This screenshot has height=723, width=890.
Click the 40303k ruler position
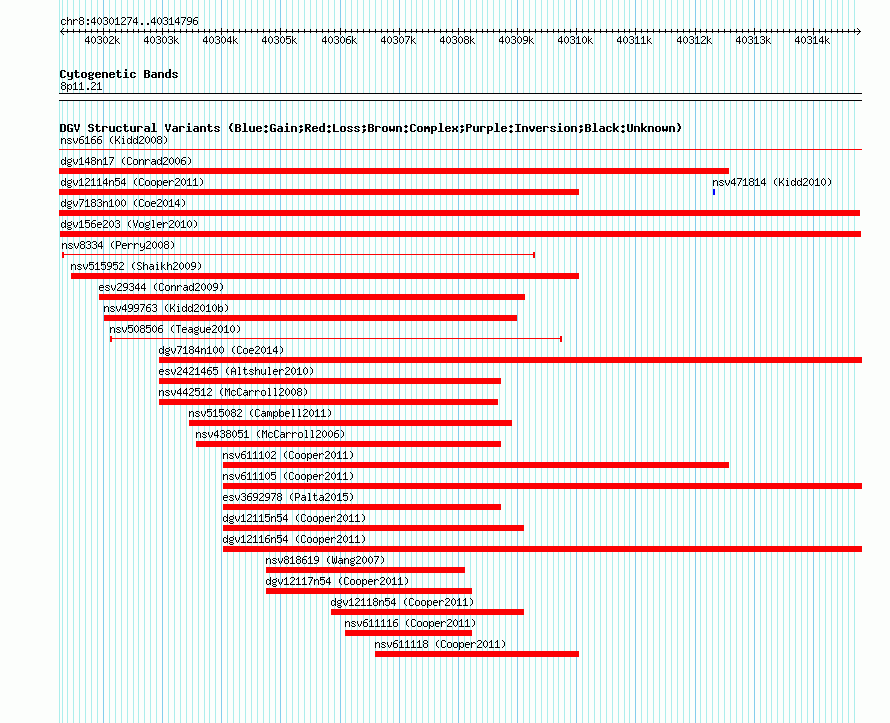coord(161,40)
